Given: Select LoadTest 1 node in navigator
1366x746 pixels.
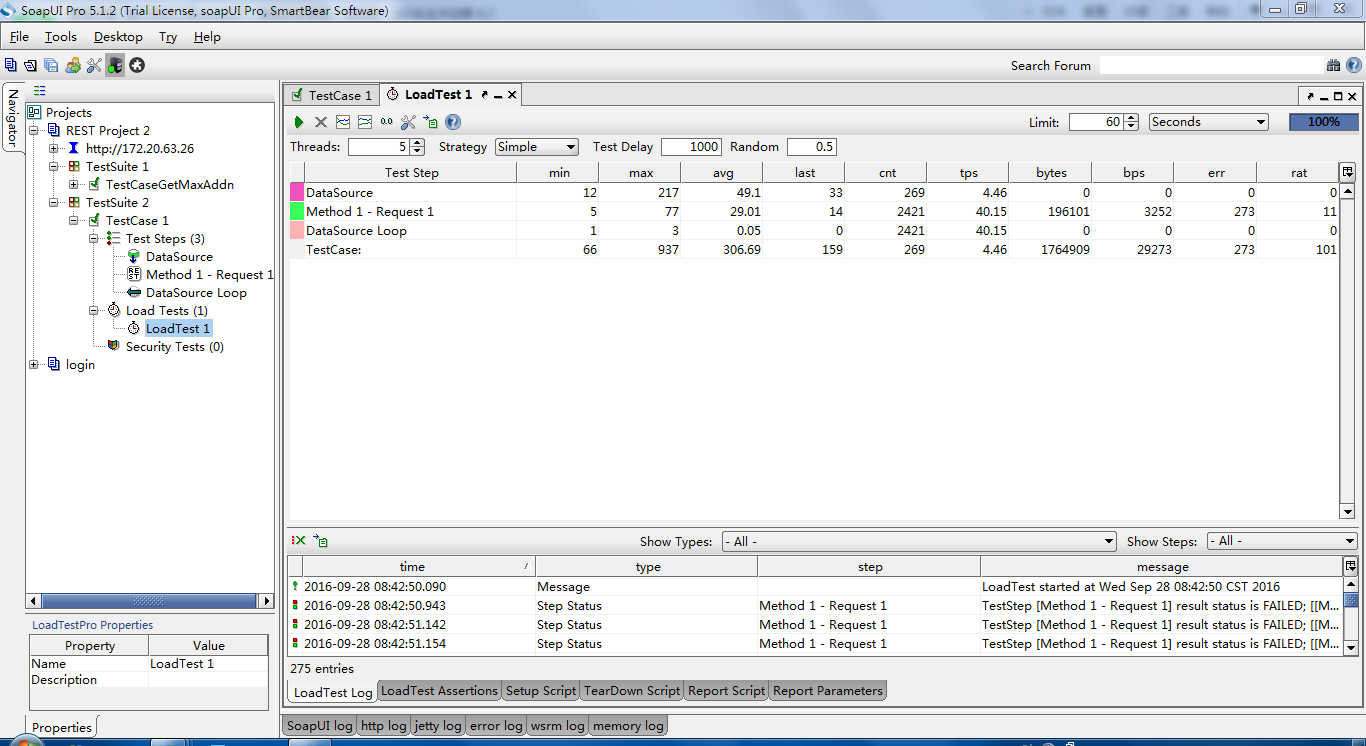Looking at the screenshot, I should pyautogui.click(x=178, y=328).
